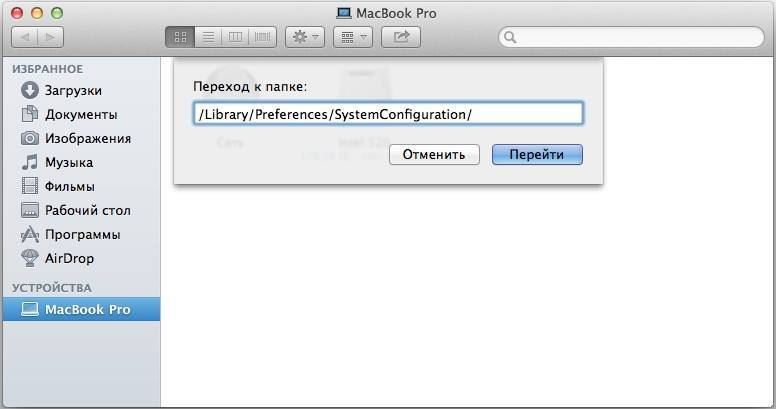This screenshot has width=776, height=409.
Task: Open the gear action menu
Action: tap(305, 37)
